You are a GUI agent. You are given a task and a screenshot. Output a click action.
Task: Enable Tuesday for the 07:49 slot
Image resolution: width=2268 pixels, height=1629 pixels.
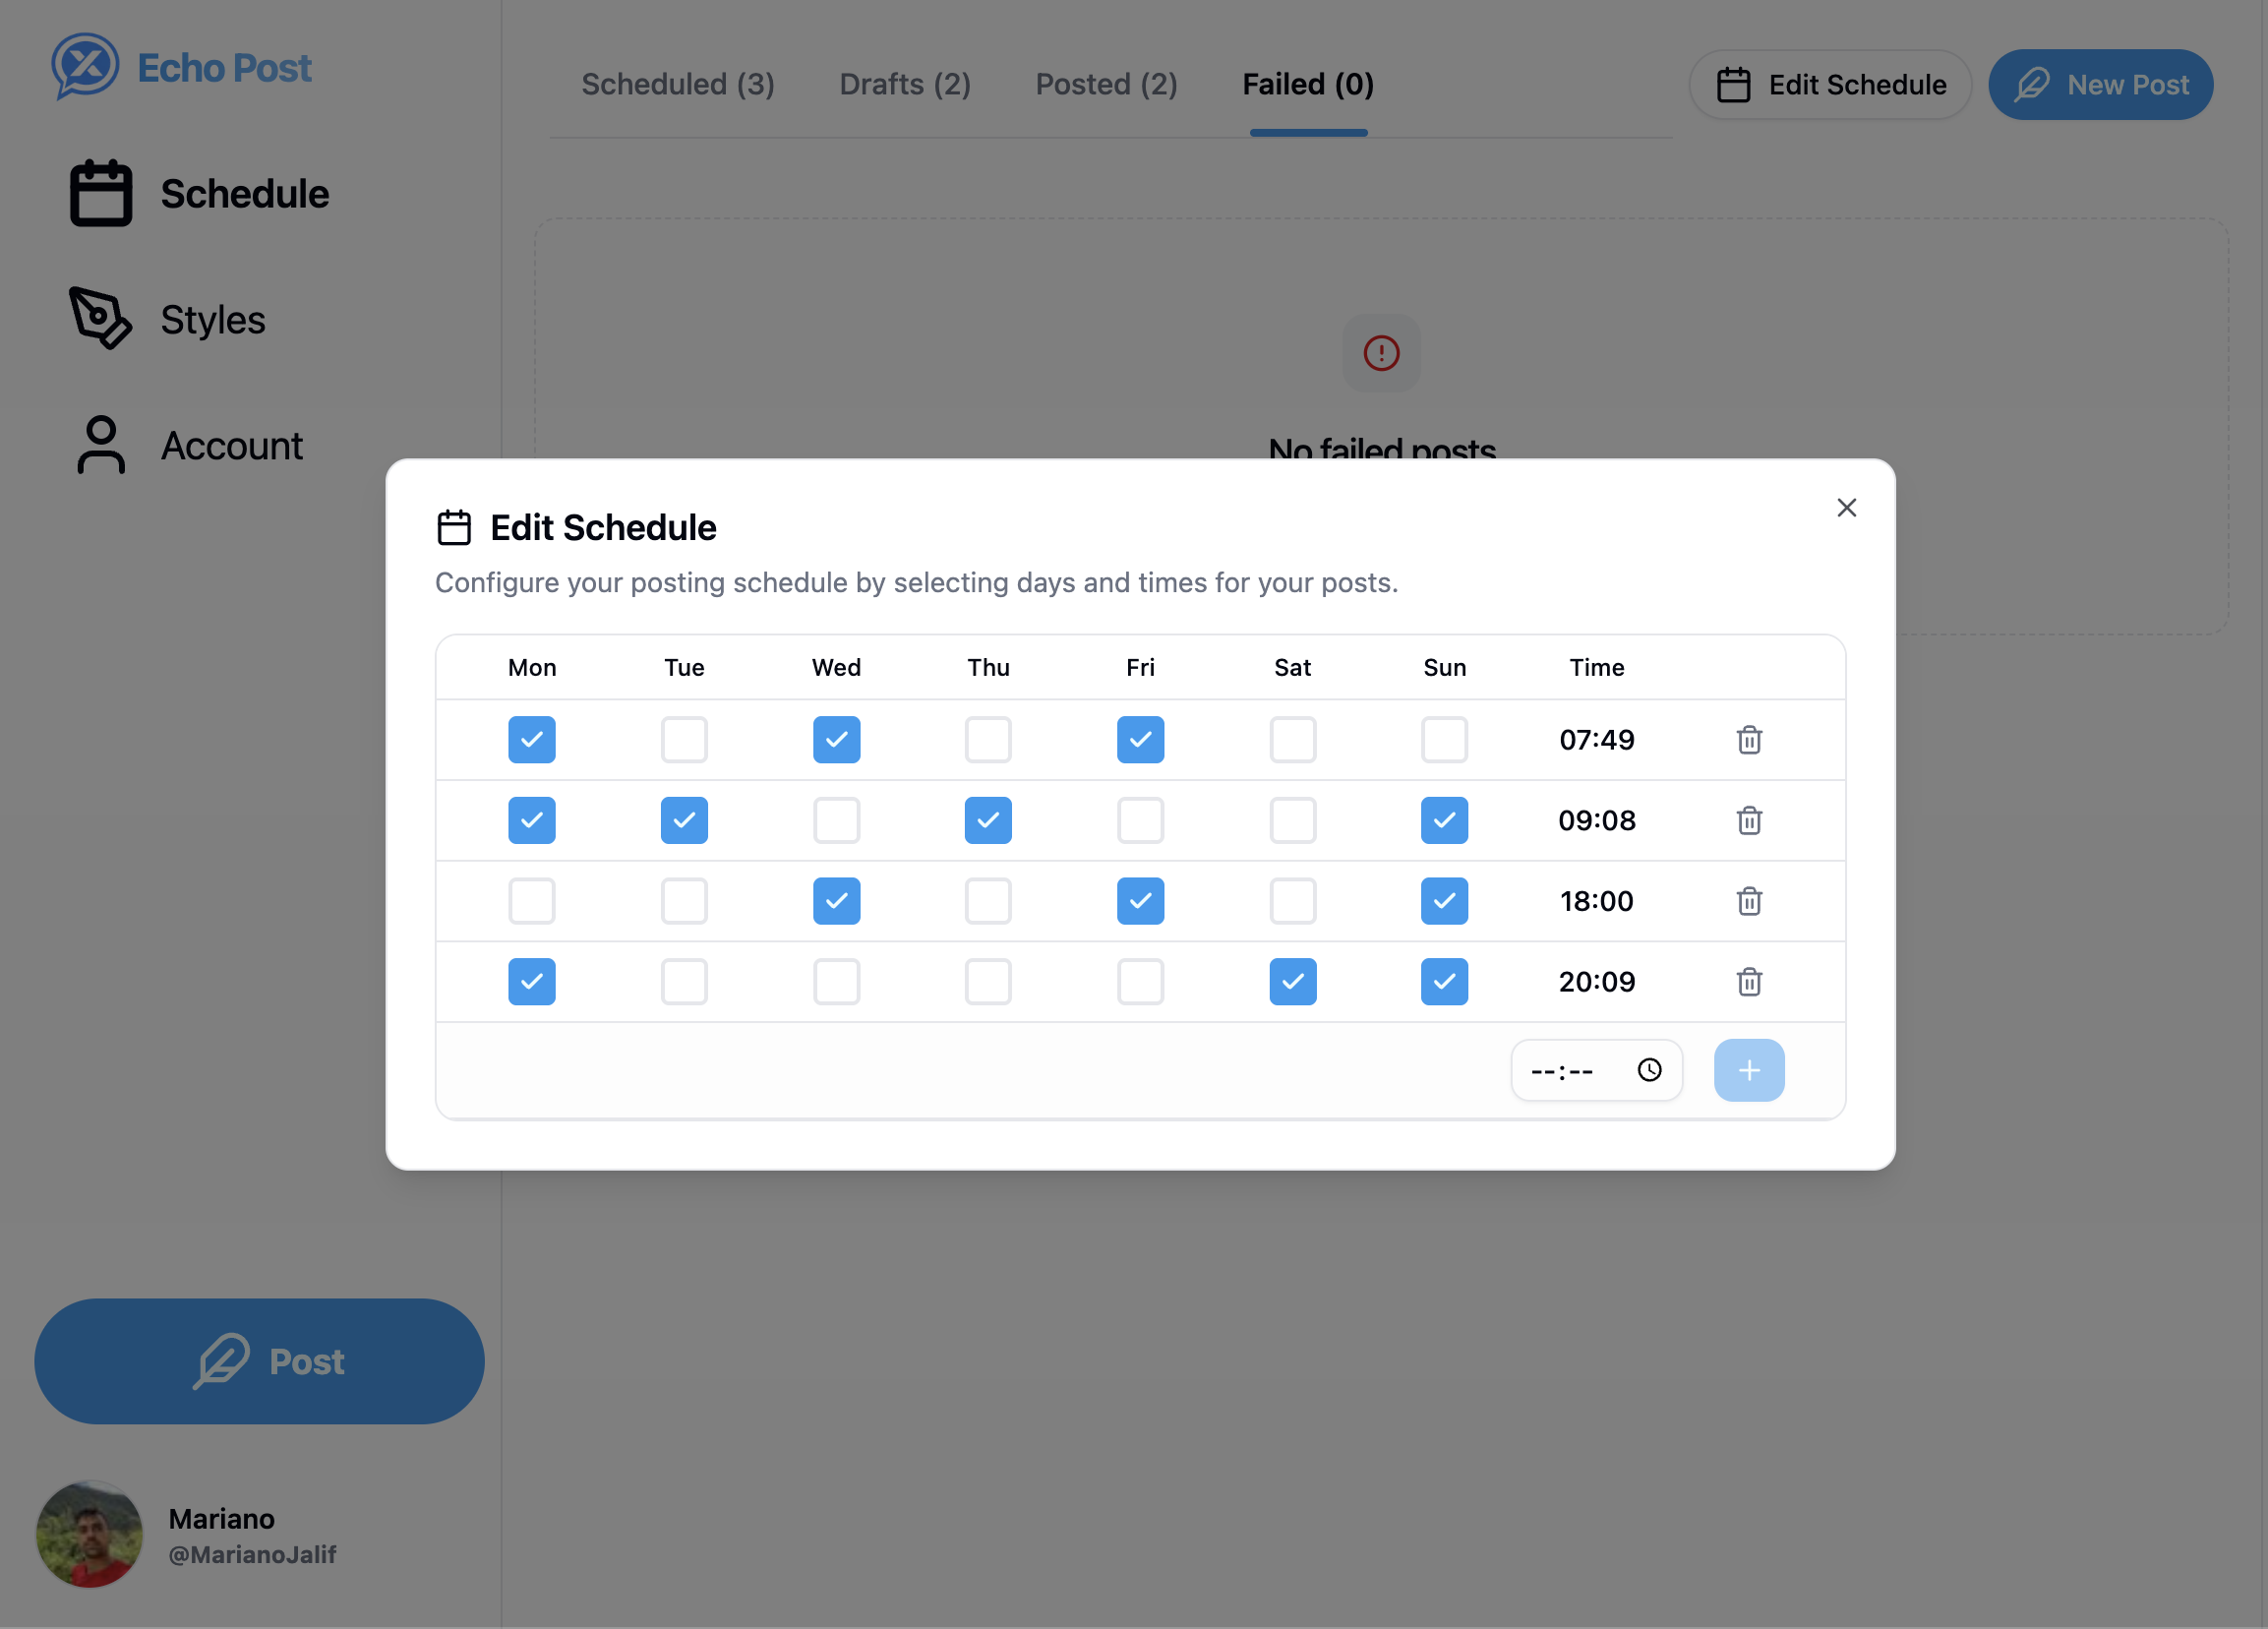(x=684, y=740)
